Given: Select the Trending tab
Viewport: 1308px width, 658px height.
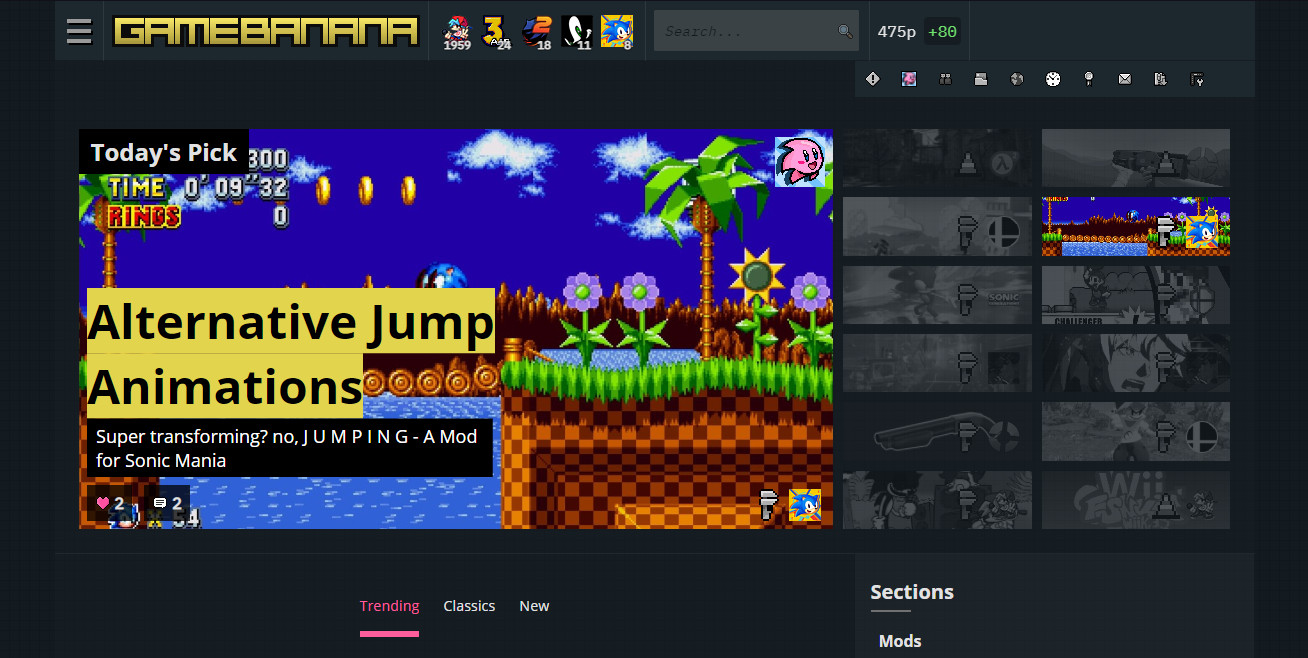Looking at the screenshot, I should point(389,605).
